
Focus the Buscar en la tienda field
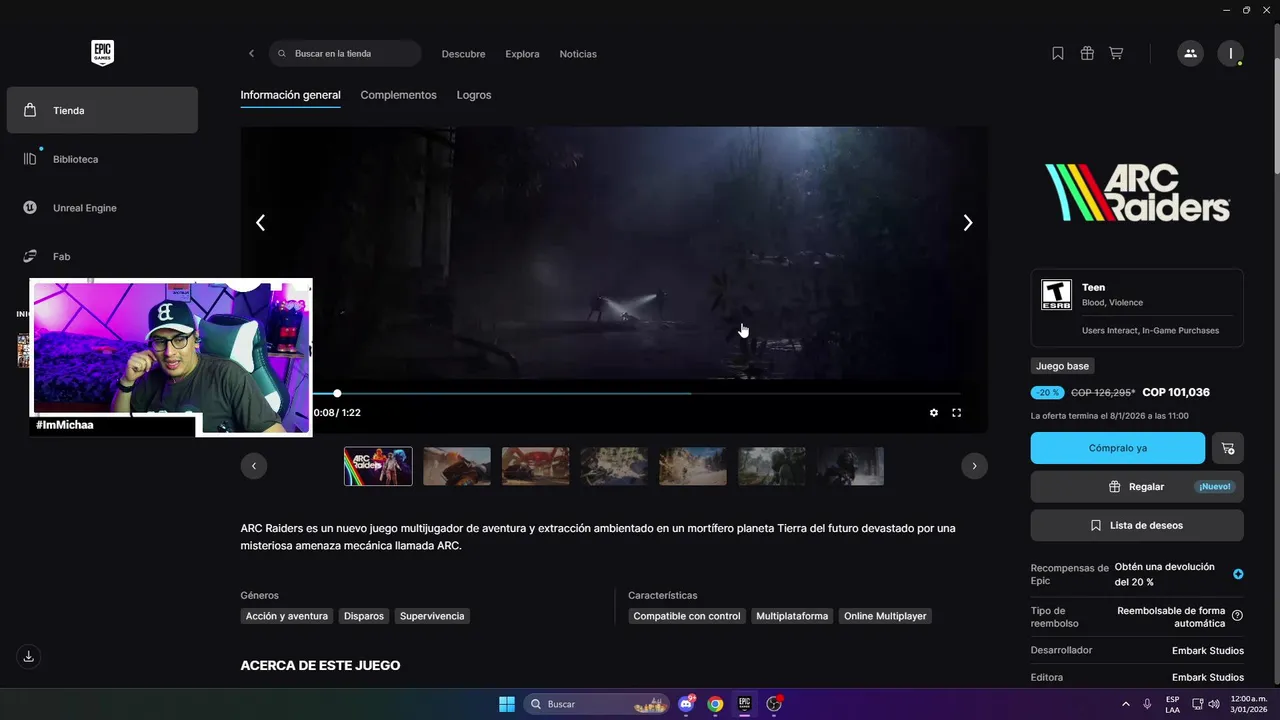tap(345, 54)
